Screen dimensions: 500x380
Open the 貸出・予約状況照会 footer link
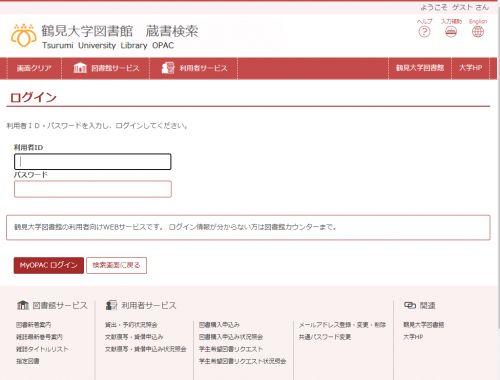[x=131, y=325]
